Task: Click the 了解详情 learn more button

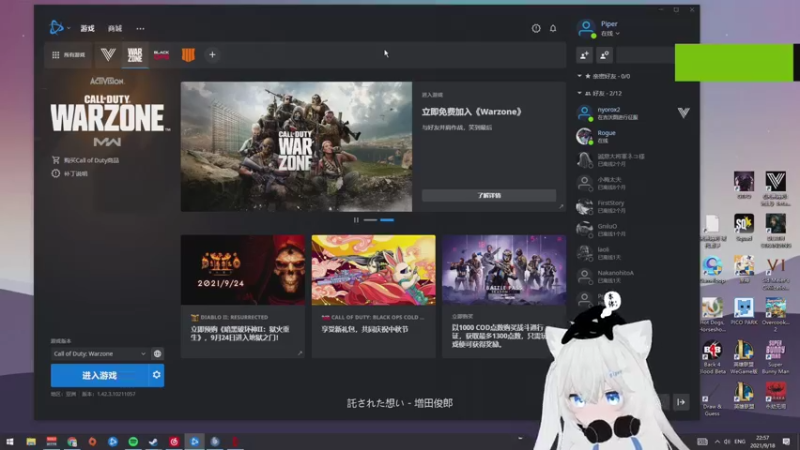Action: point(489,195)
